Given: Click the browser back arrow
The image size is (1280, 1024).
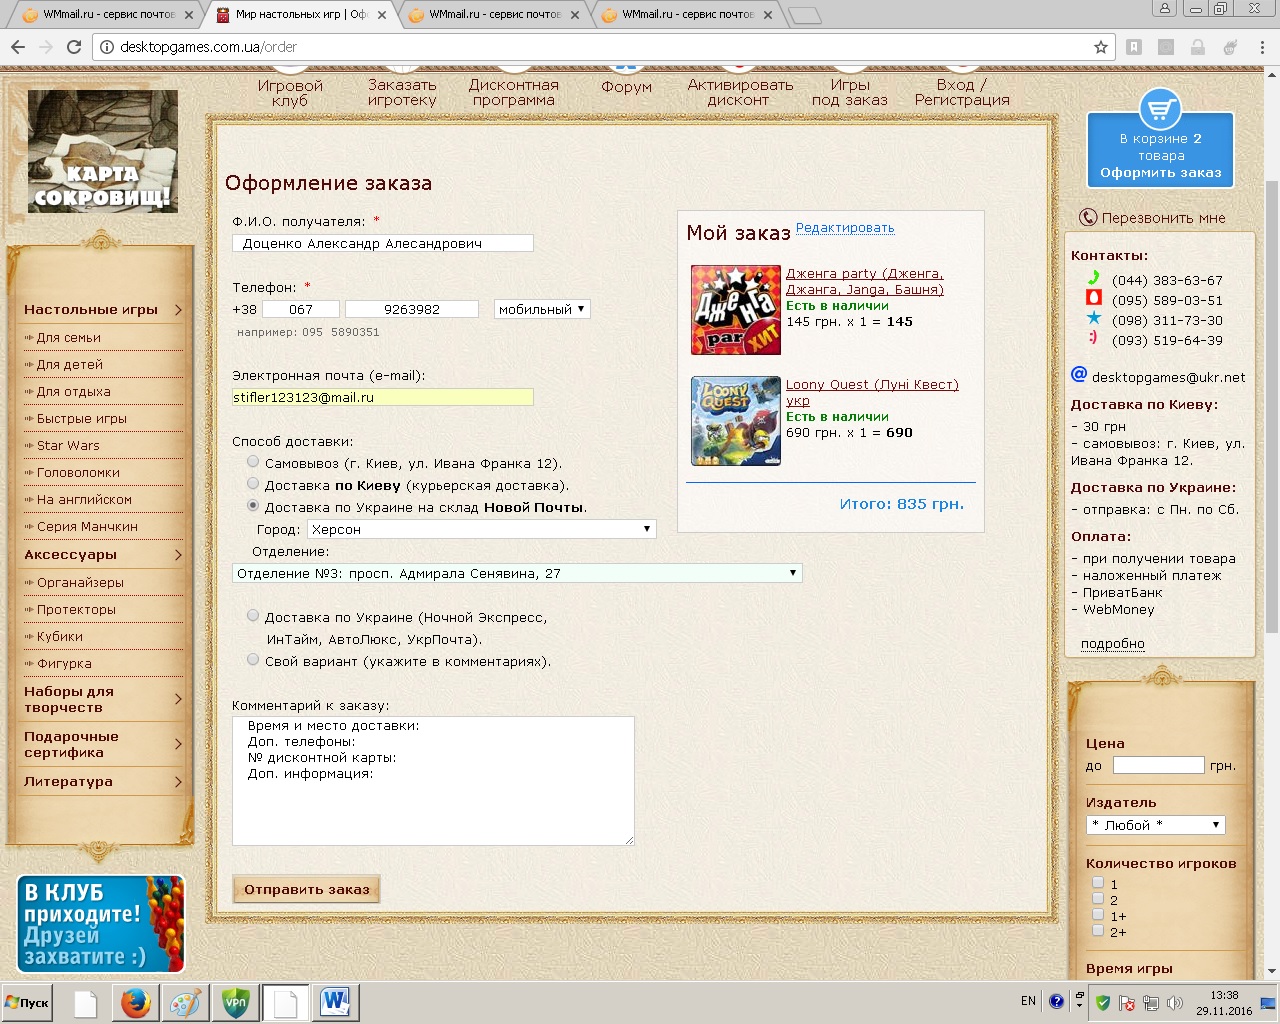Looking at the screenshot, I should click(x=18, y=47).
